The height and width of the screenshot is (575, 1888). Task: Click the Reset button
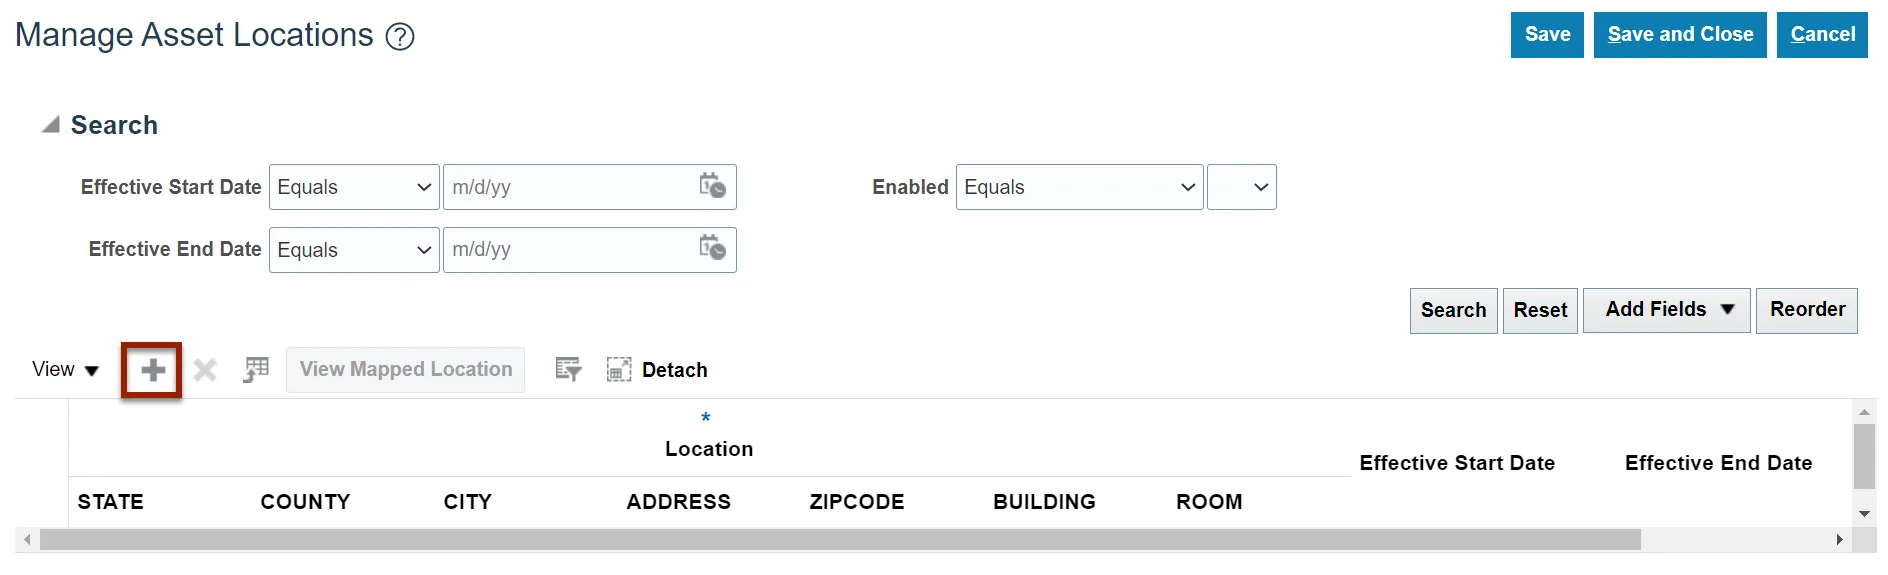click(1540, 310)
